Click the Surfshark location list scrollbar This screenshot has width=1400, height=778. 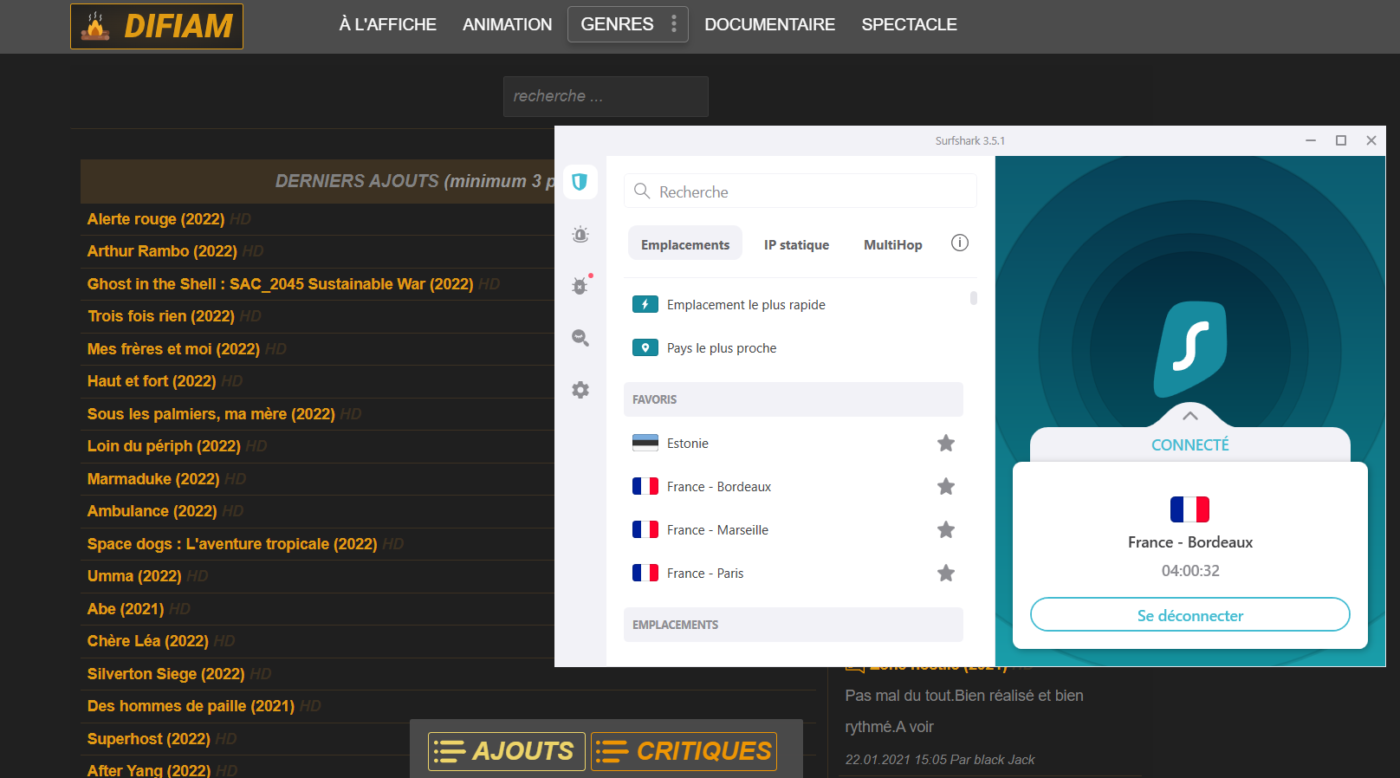pos(974,298)
